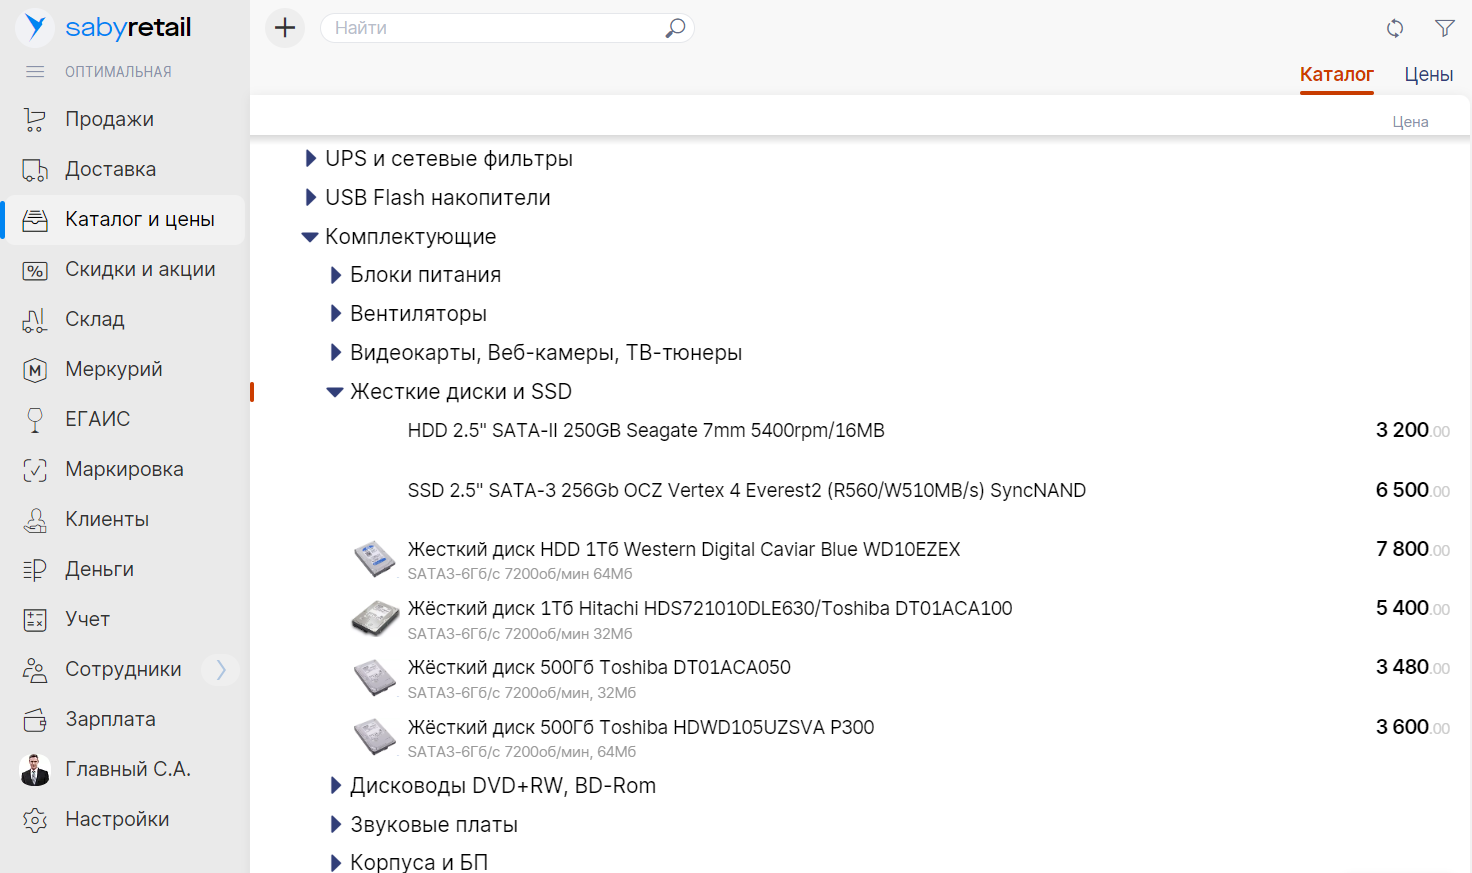Click the Главный С.А. profile avatar
The width and height of the screenshot is (1472, 873).
click(x=35, y=770)
